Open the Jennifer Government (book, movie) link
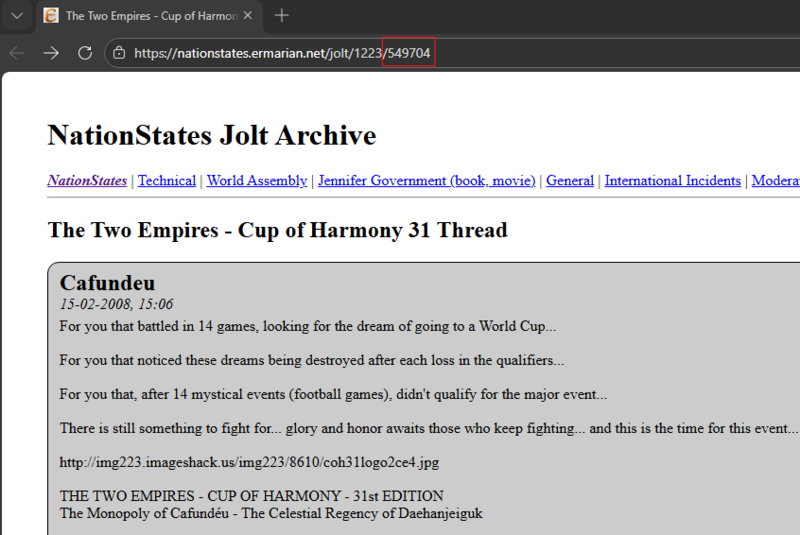 point(427,181)
